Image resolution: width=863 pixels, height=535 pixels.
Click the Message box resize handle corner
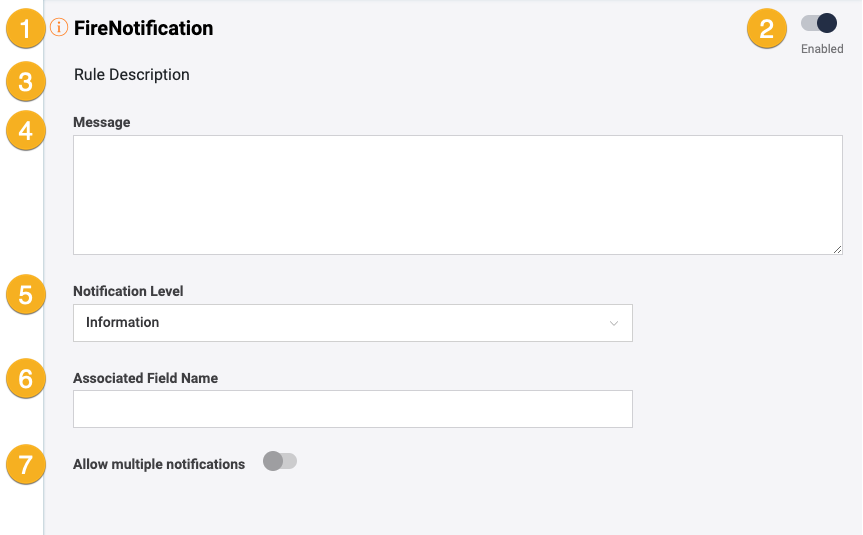coord(837,249)
